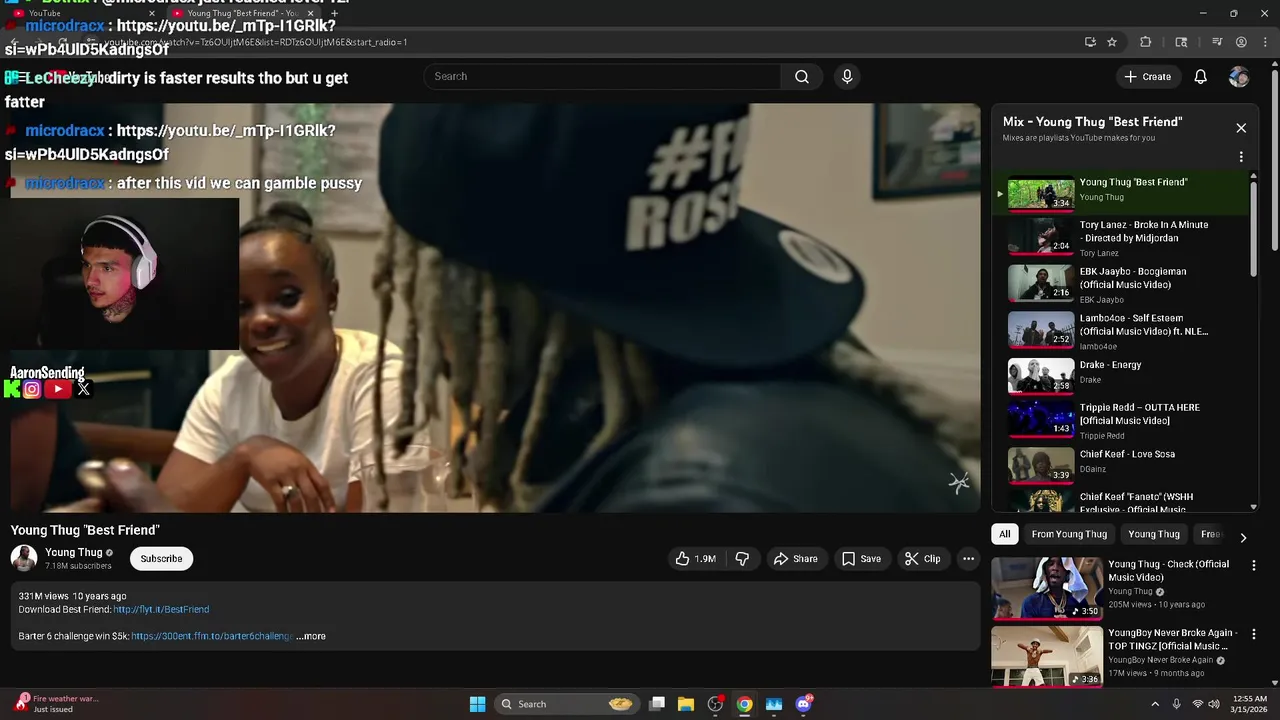Viewport: 1280px width, 720px height.
Task: Select the Young Thug filter chip
Action: point(1154,534)
